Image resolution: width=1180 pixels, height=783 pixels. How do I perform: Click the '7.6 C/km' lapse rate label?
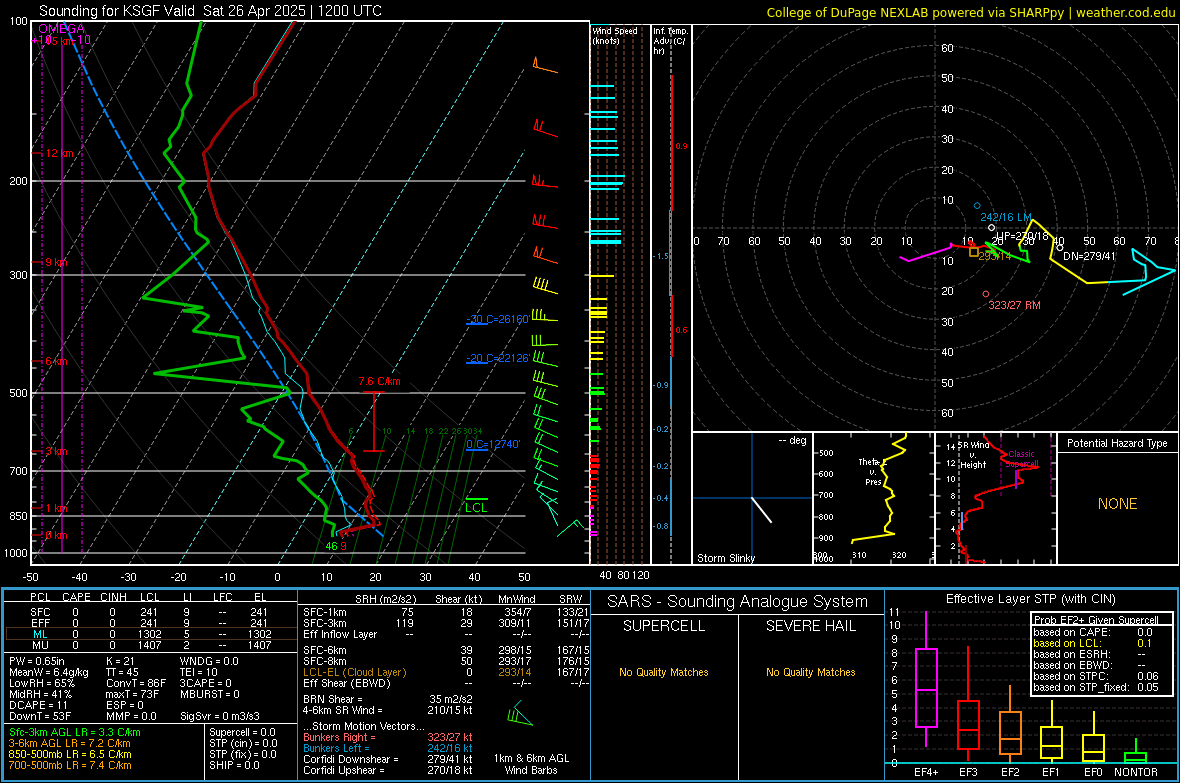coord(379,382)
